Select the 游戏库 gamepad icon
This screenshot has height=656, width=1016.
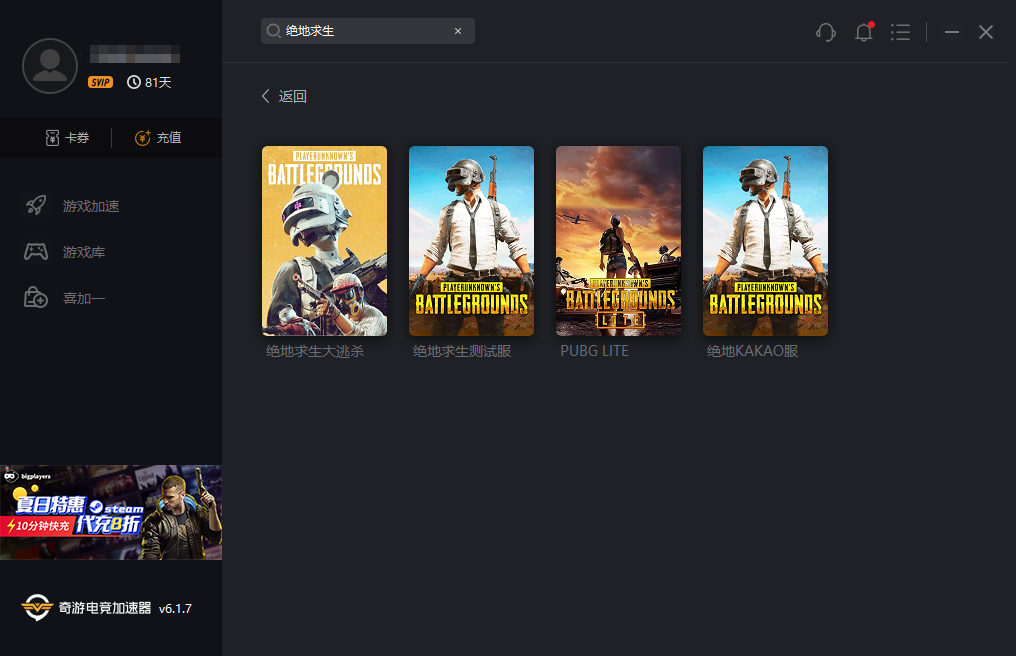[x=36, y=252]
